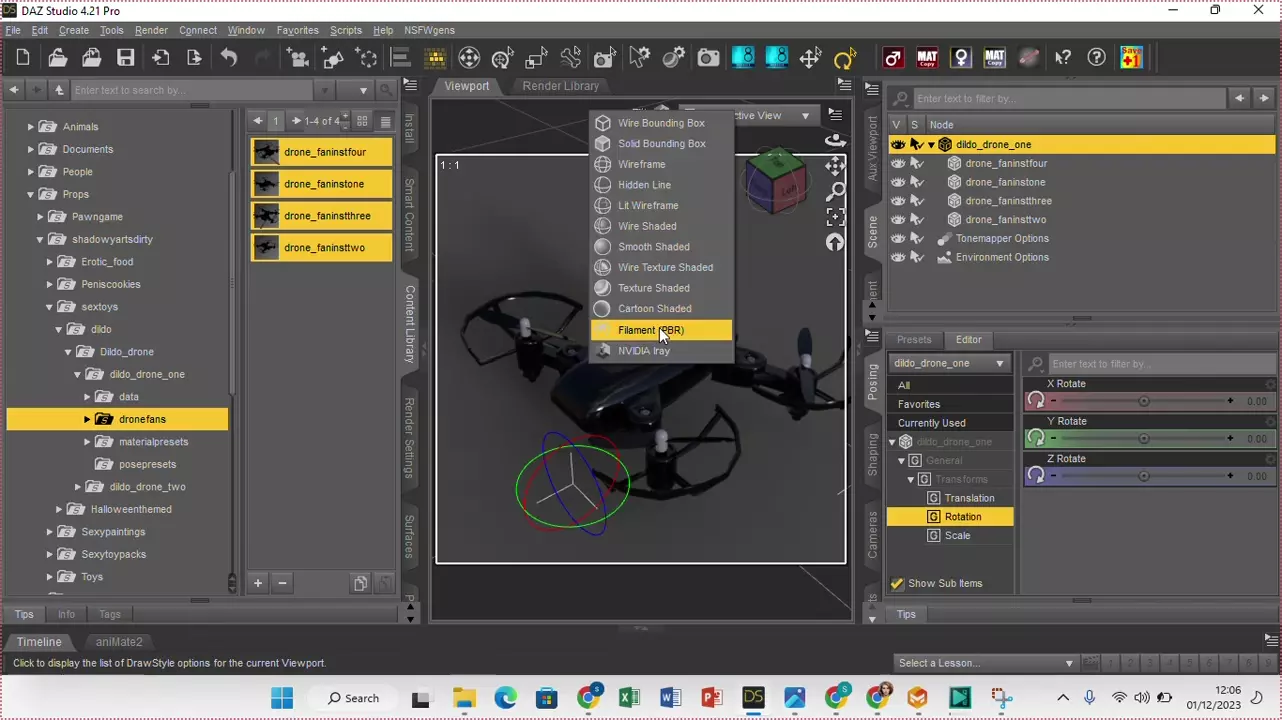
Task: Click the New Scene file icon
Action: [x=23, y=58]
